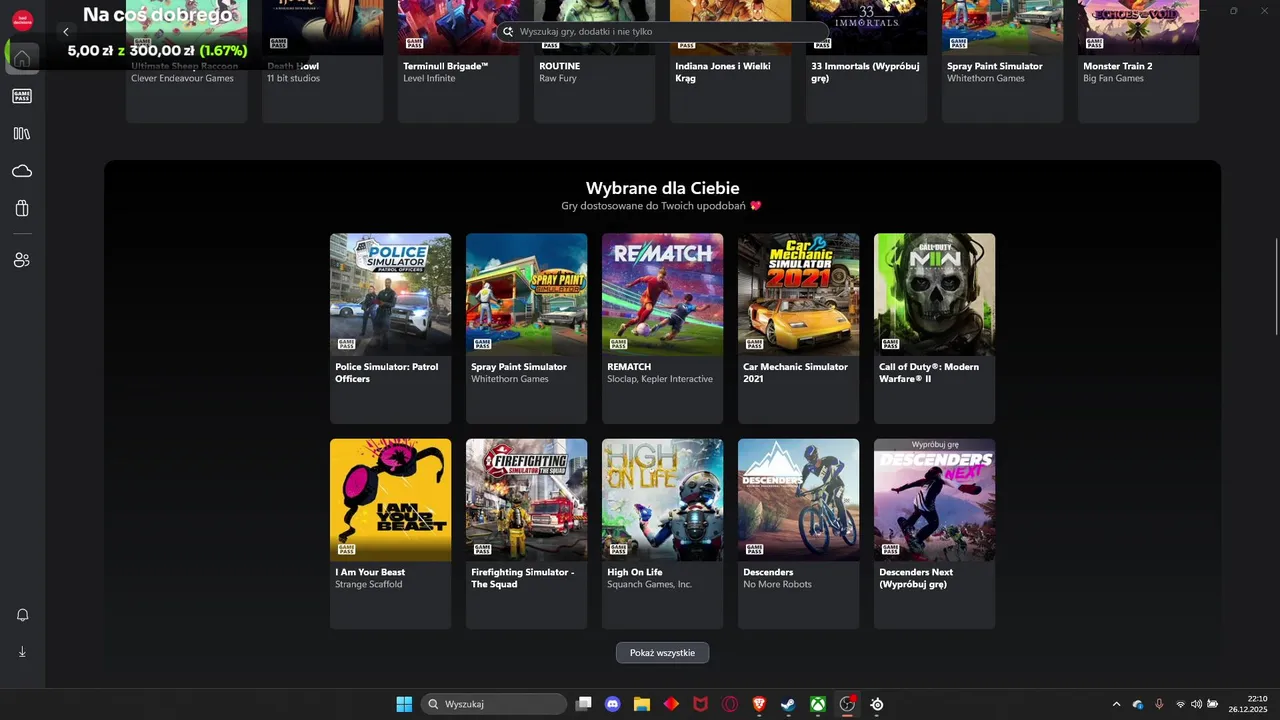Open the Monster Train 2 card
The height and width of the screenshot is (720, 1280).
tap(1138, 62)
